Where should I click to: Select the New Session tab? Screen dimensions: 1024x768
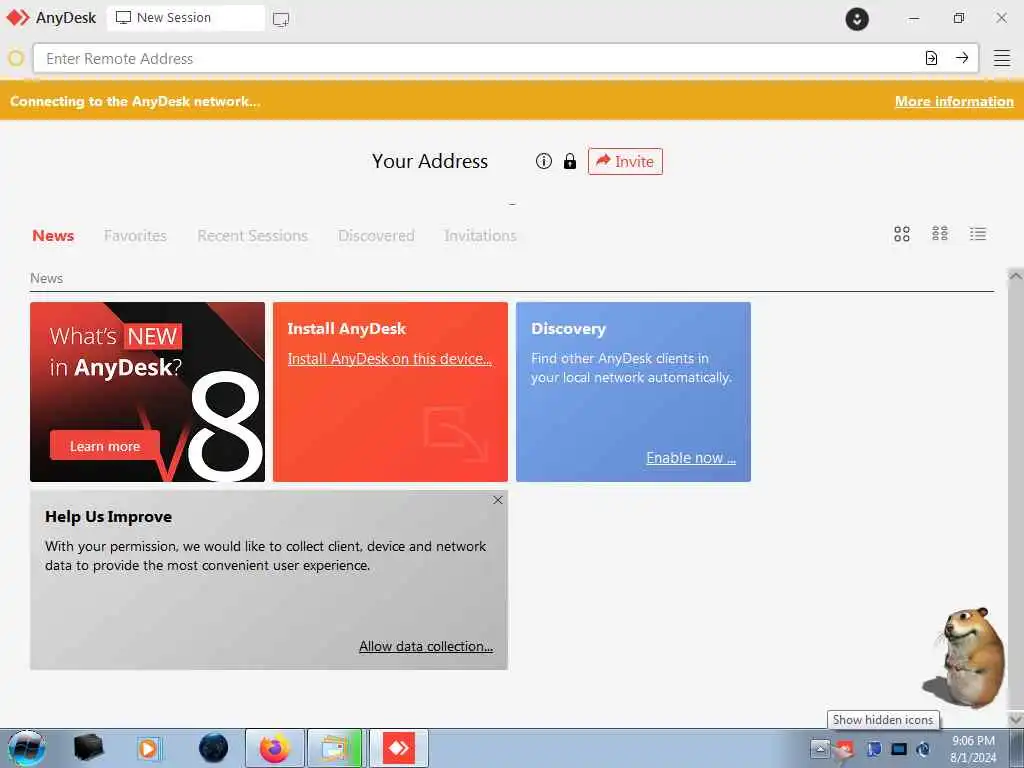186,18
